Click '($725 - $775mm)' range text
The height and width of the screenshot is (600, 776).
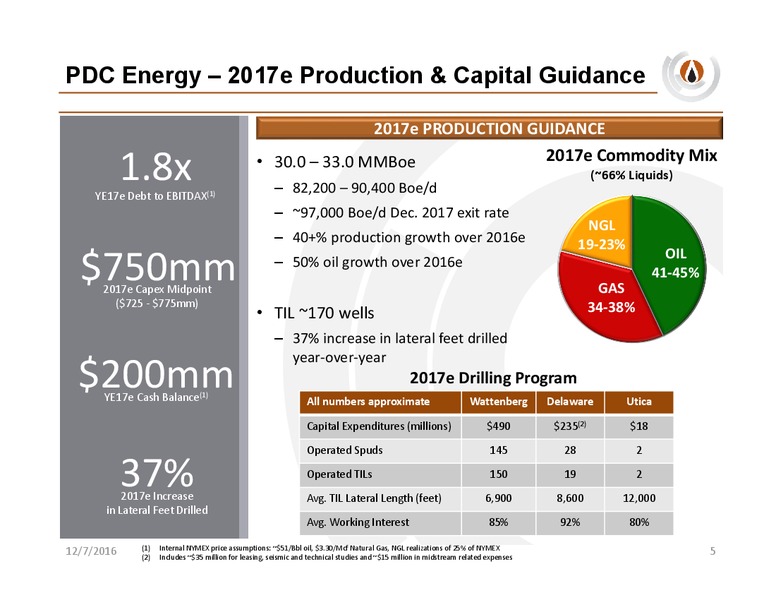[157, 303]
